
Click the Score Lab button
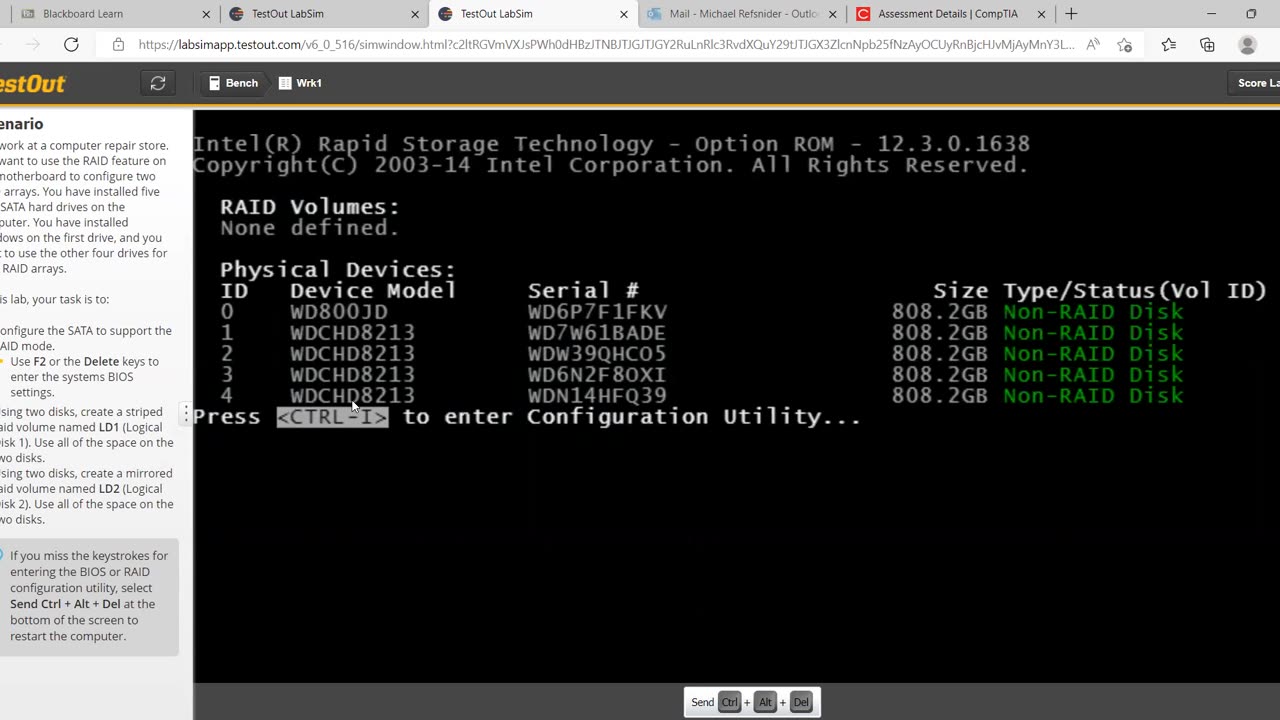coord(1254,83)
